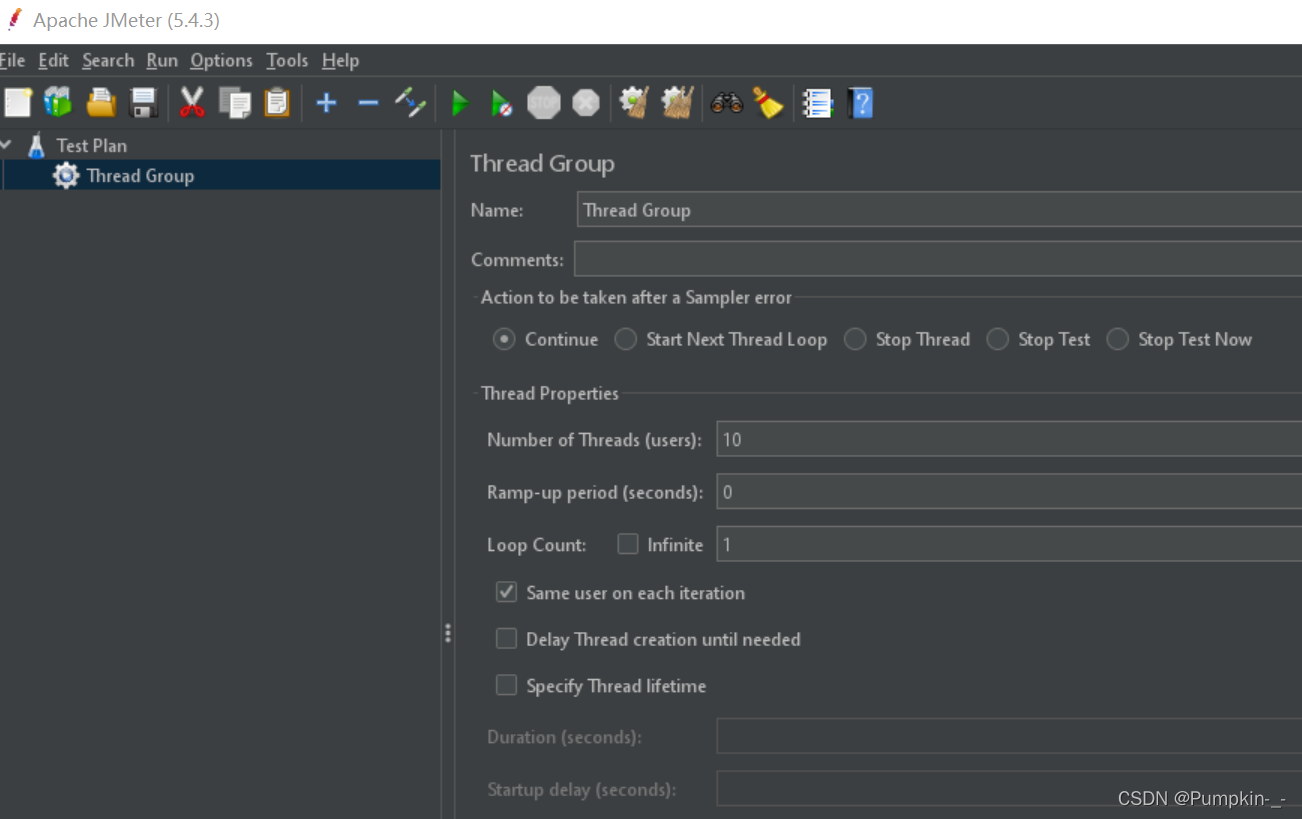Click the Clear results icon

pos(634,102)
